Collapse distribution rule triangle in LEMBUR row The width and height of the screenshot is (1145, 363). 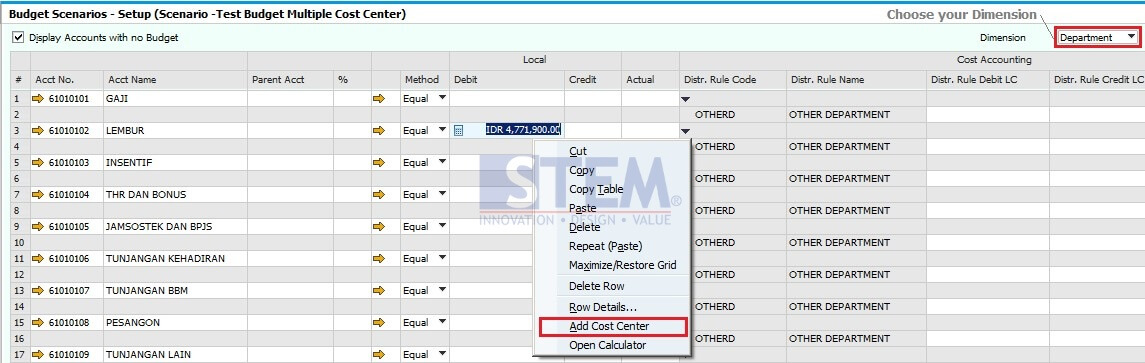[x=685, y=131]
